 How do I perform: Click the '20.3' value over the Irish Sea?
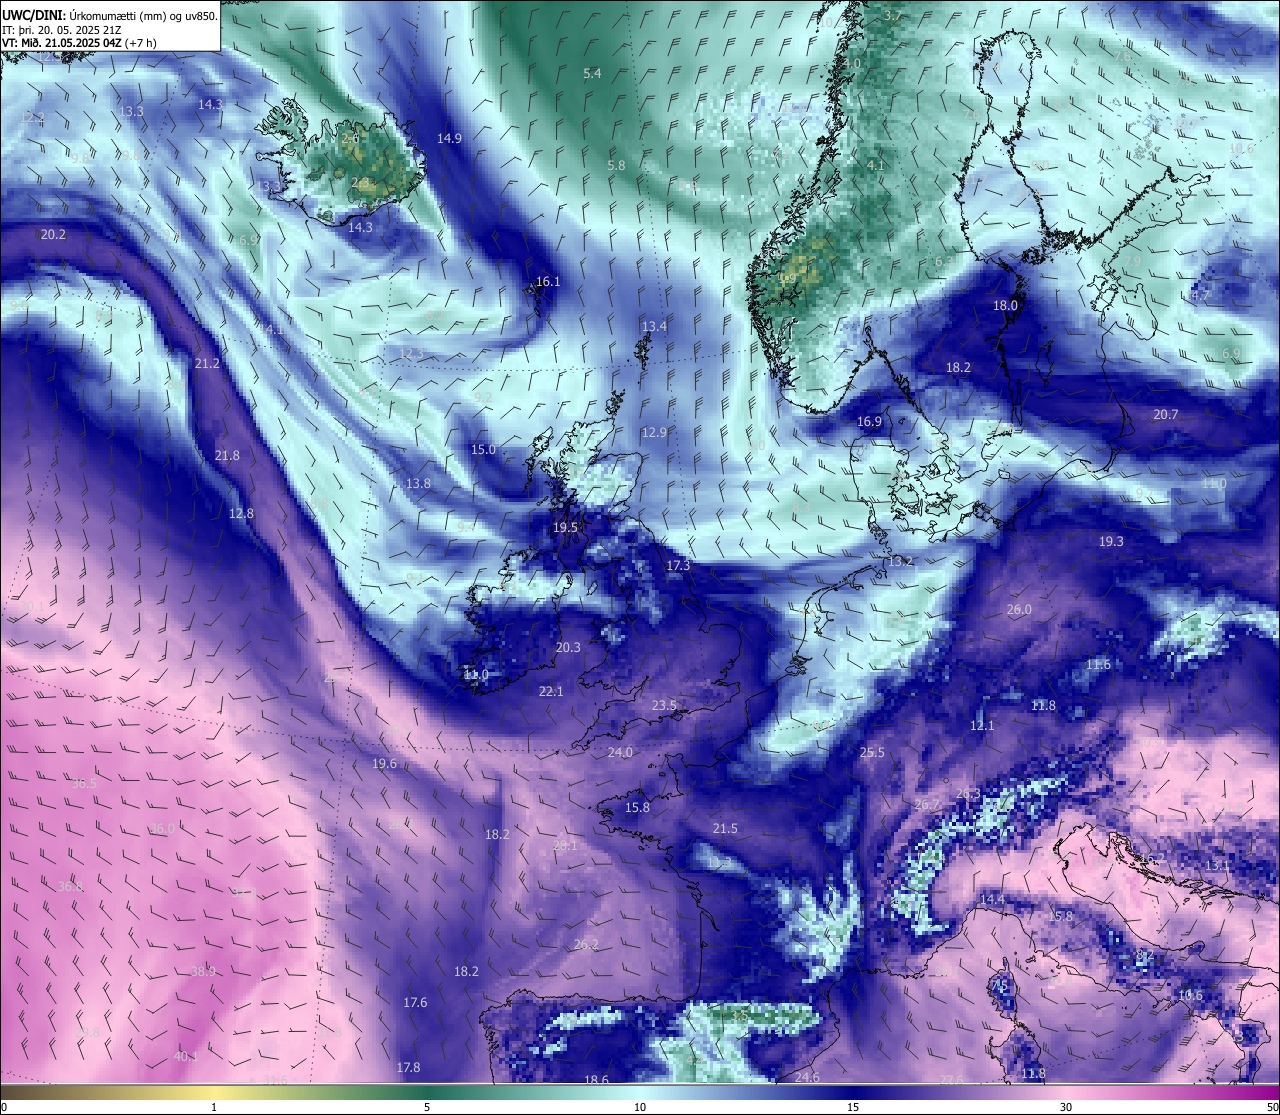coord(568,648)
